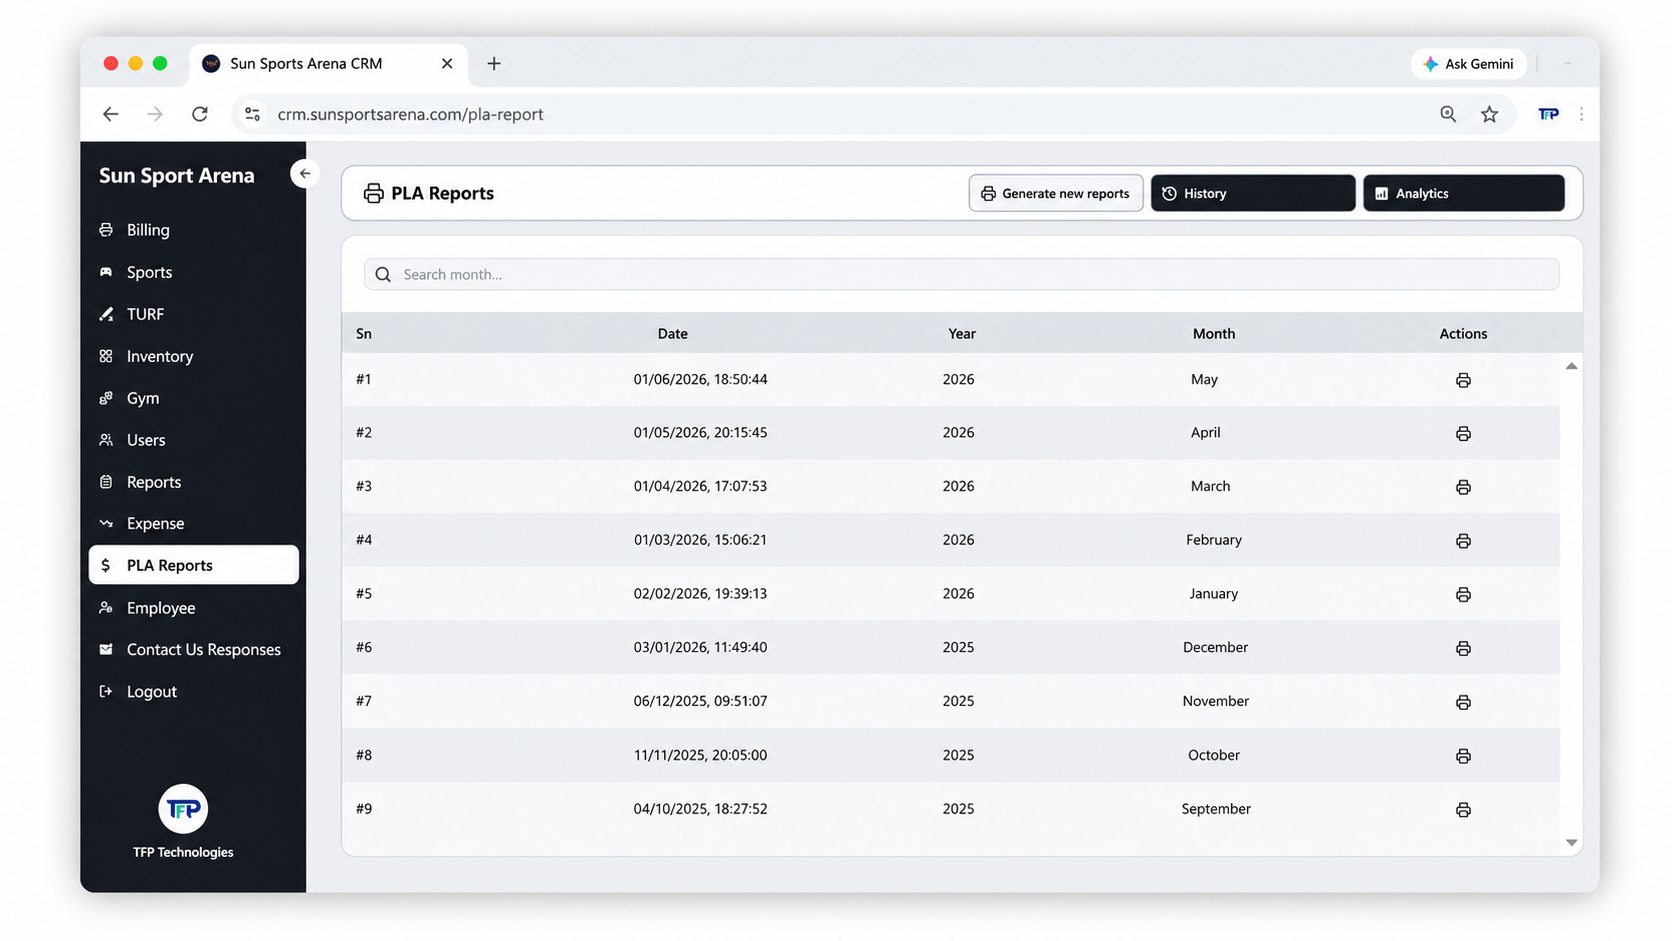Click the TFP Technologies logo
Image resolution: width=1672 pixels, height=941 pixels.
click(x=183, y=809)
